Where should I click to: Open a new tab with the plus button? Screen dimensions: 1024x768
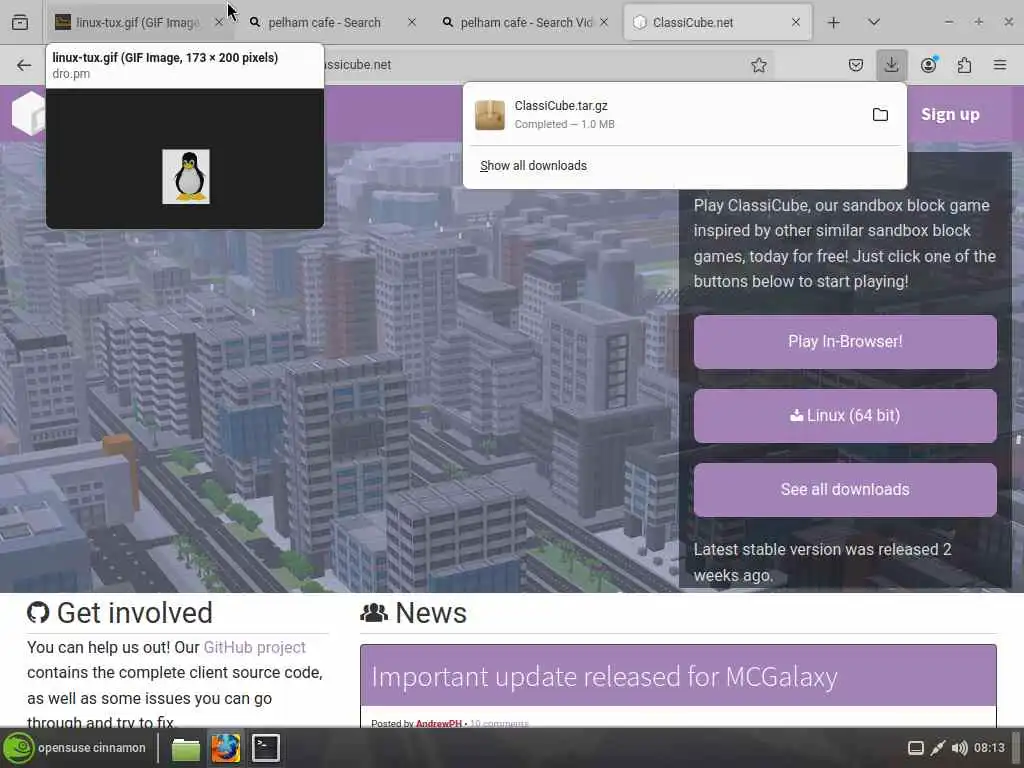coord(833,22)
